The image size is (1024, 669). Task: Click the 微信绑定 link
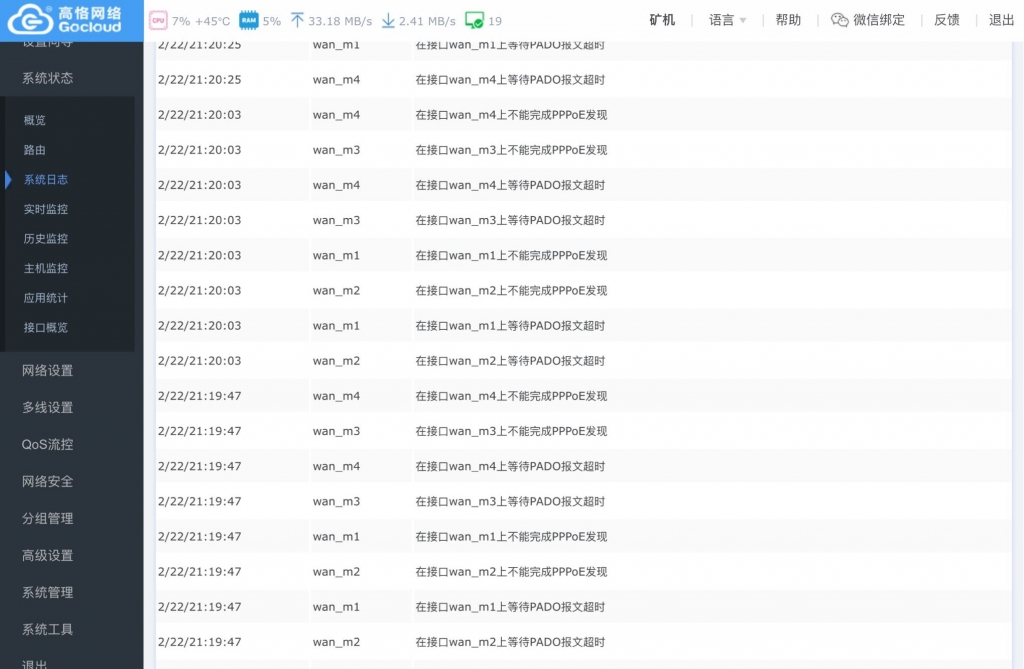click(x=879, y=20)
